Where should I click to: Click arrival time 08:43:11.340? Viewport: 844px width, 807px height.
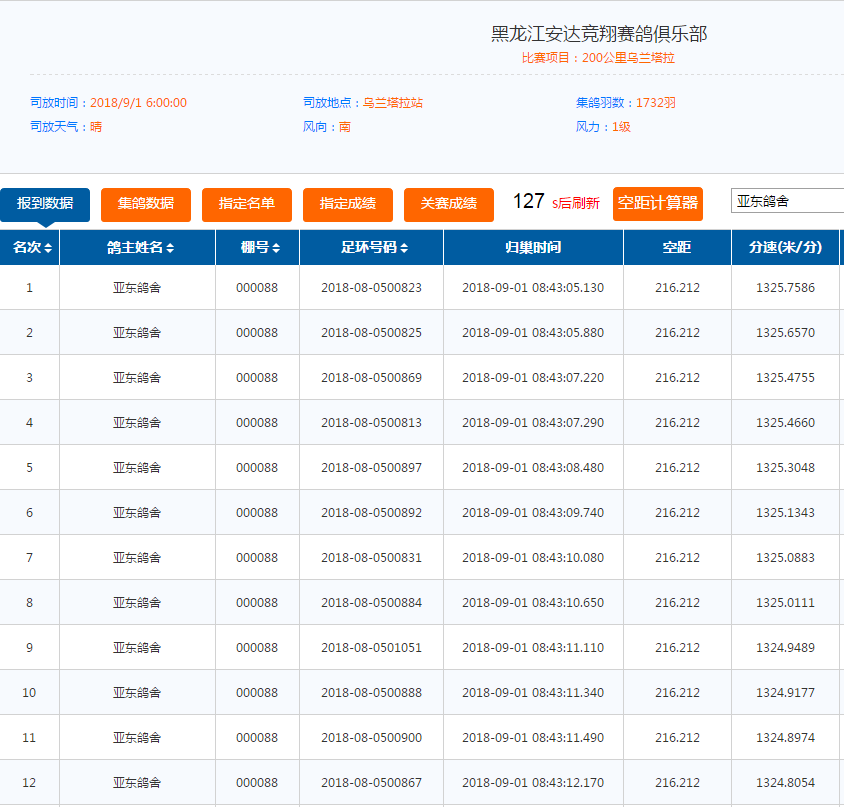(568, 692)
